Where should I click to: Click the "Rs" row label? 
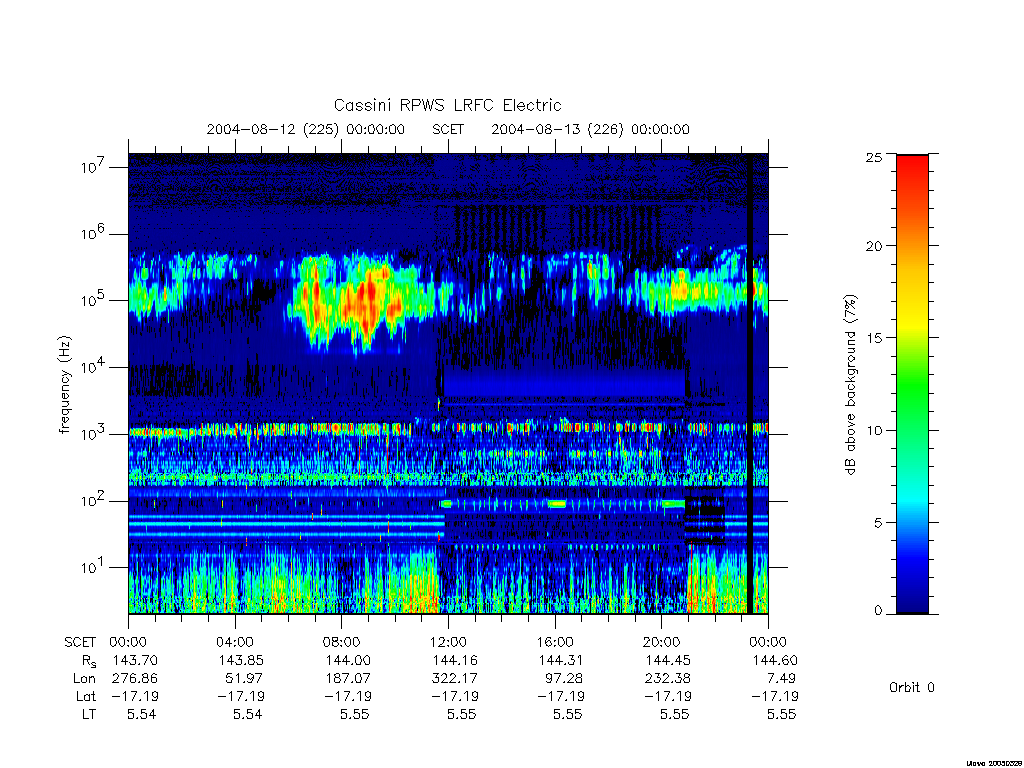click(89, 661)
